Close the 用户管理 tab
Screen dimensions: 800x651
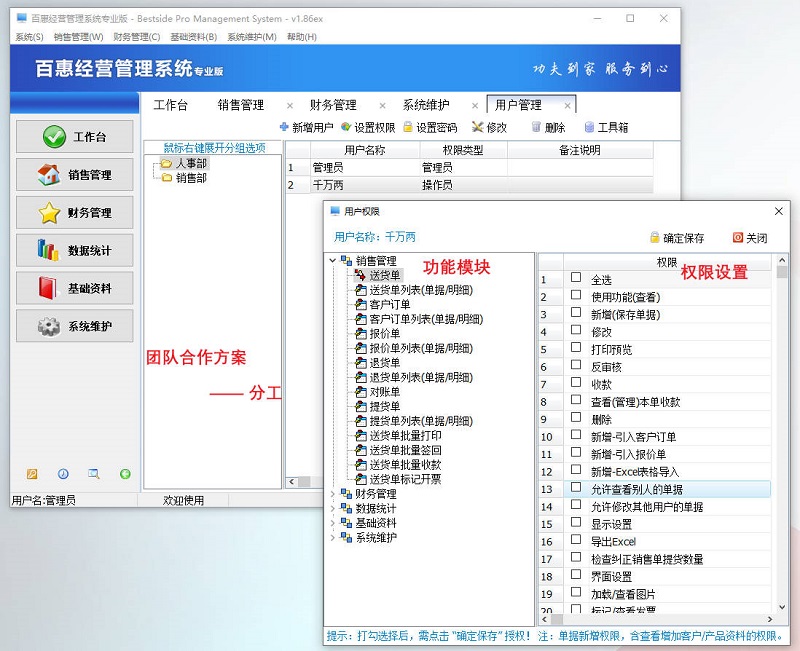(x=567, y=106)
